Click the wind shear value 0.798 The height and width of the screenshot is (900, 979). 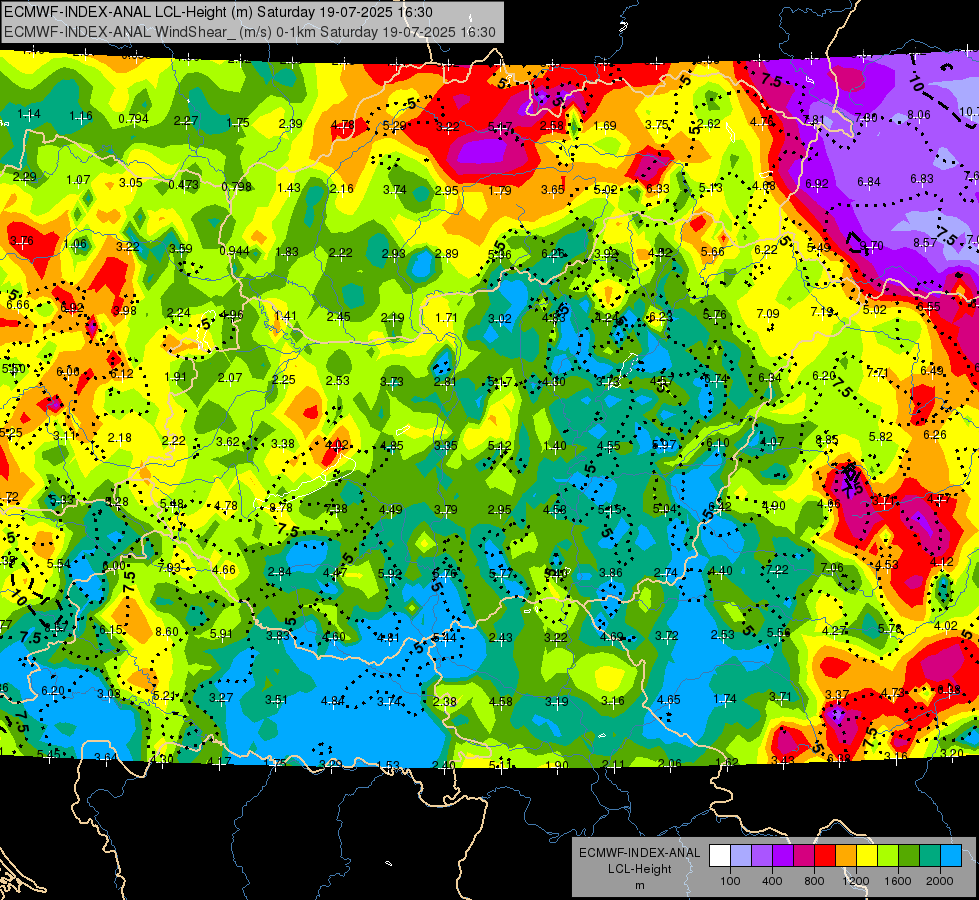236,186
